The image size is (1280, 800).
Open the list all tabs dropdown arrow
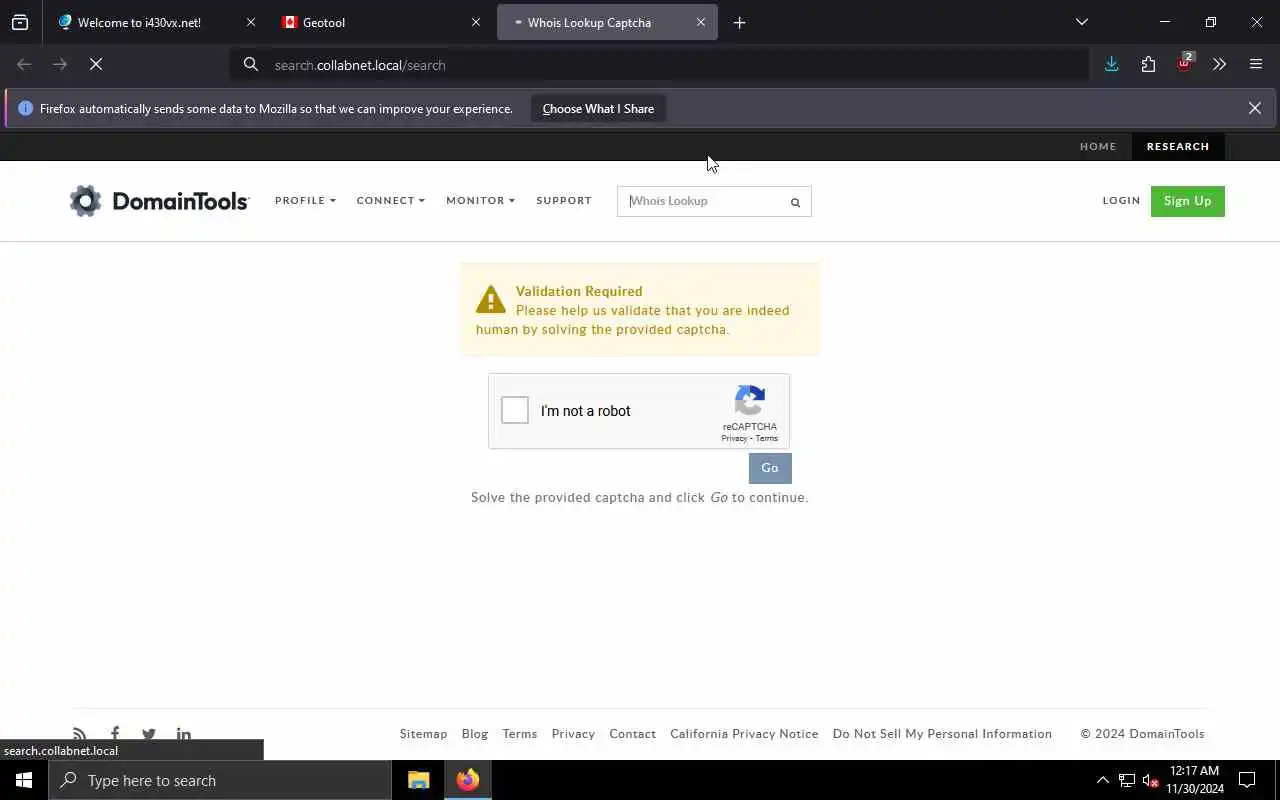1081,22
